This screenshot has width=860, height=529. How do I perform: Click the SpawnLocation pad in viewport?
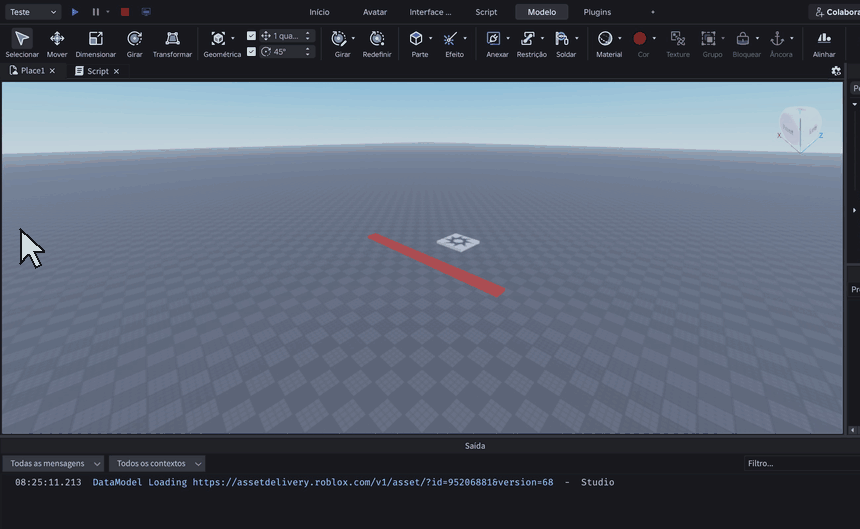tap(458, 242)
